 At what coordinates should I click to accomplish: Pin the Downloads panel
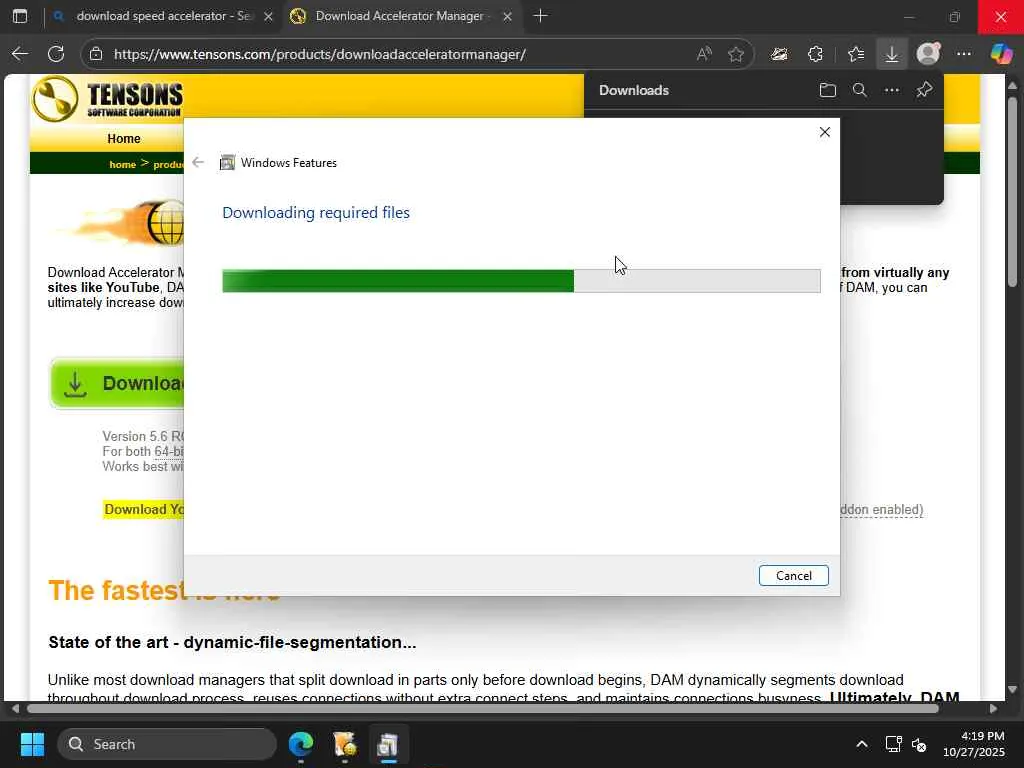point(924,90)
